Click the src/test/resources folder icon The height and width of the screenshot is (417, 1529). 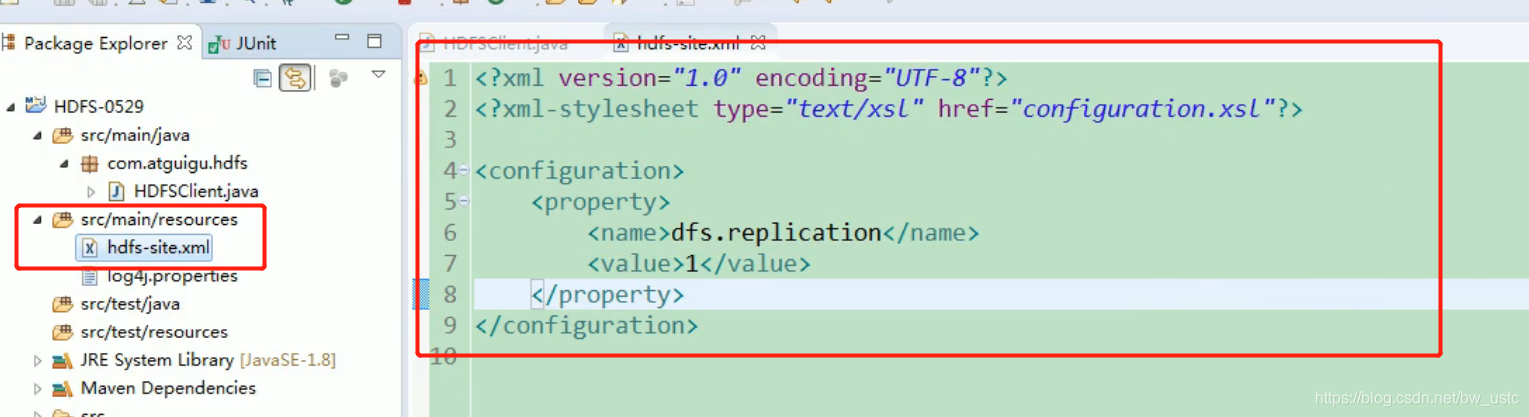click(x=63, y=331)
